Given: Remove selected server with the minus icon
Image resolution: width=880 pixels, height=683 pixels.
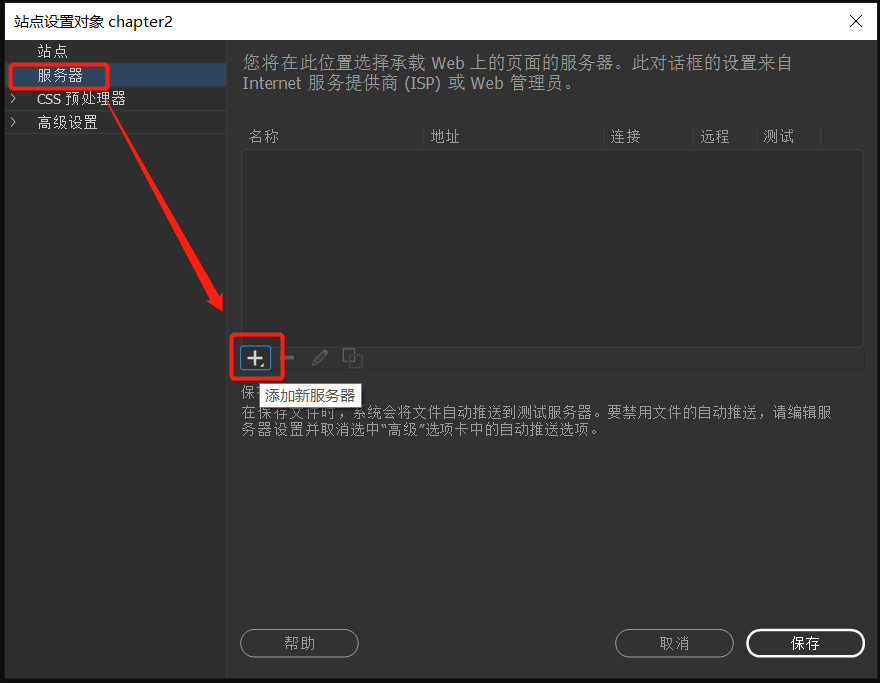Looking at the screenshot, I should pos(288,358).
